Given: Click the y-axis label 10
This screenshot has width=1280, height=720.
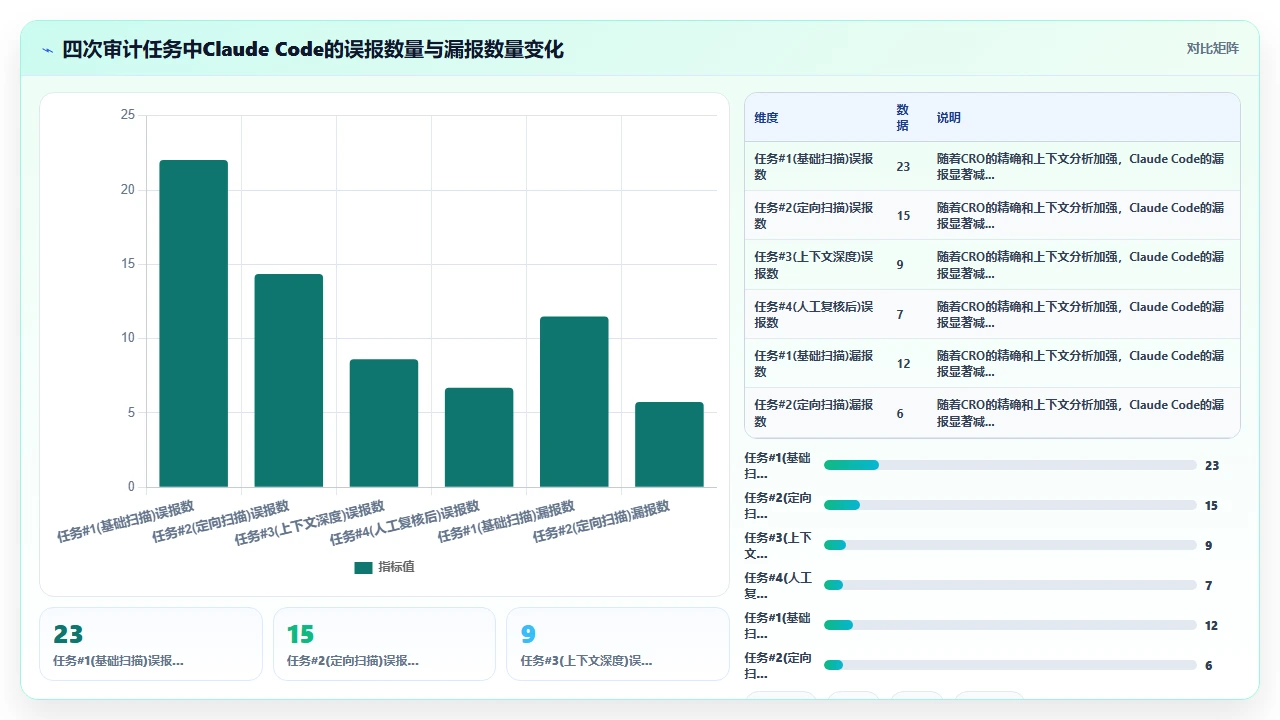Looking at the screenshot, I should tap(127, 338).
